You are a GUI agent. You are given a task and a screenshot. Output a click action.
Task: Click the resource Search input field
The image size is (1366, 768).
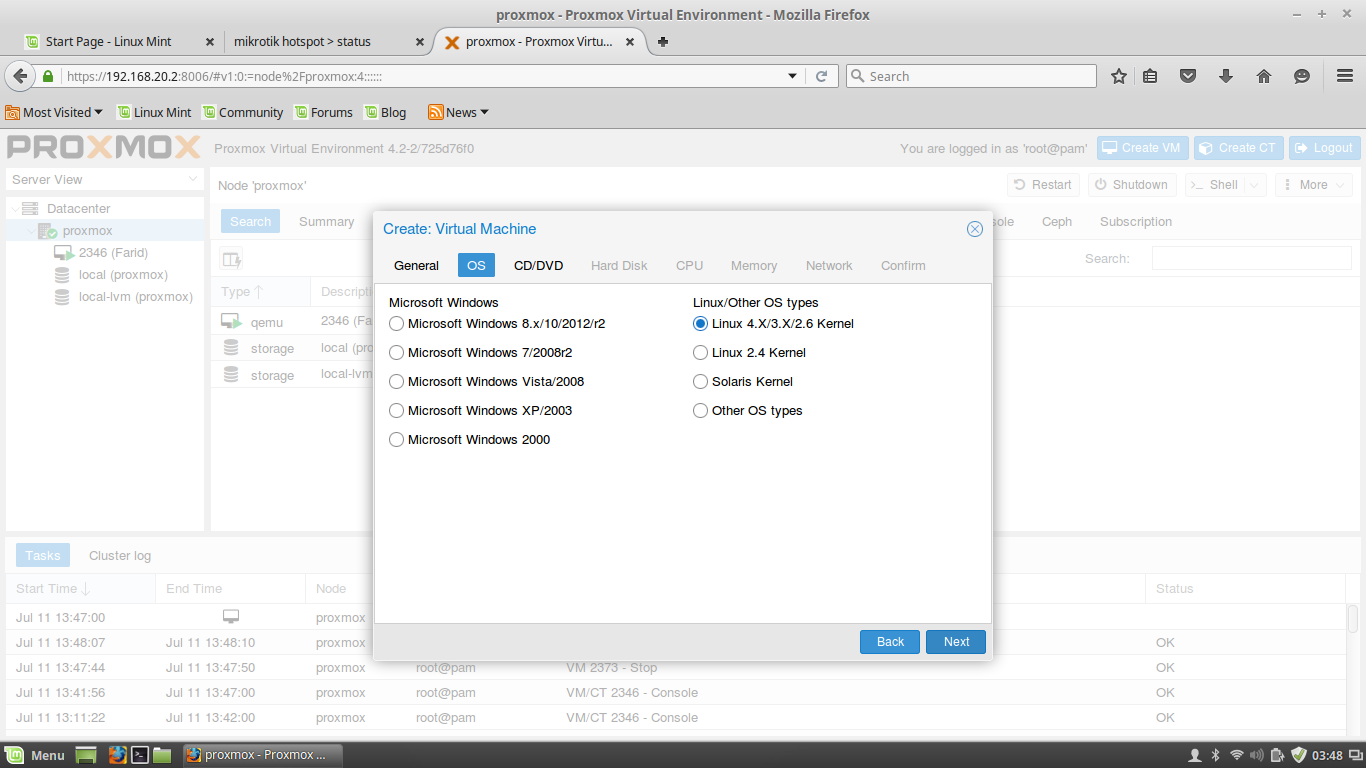[x=1251, y=258]
